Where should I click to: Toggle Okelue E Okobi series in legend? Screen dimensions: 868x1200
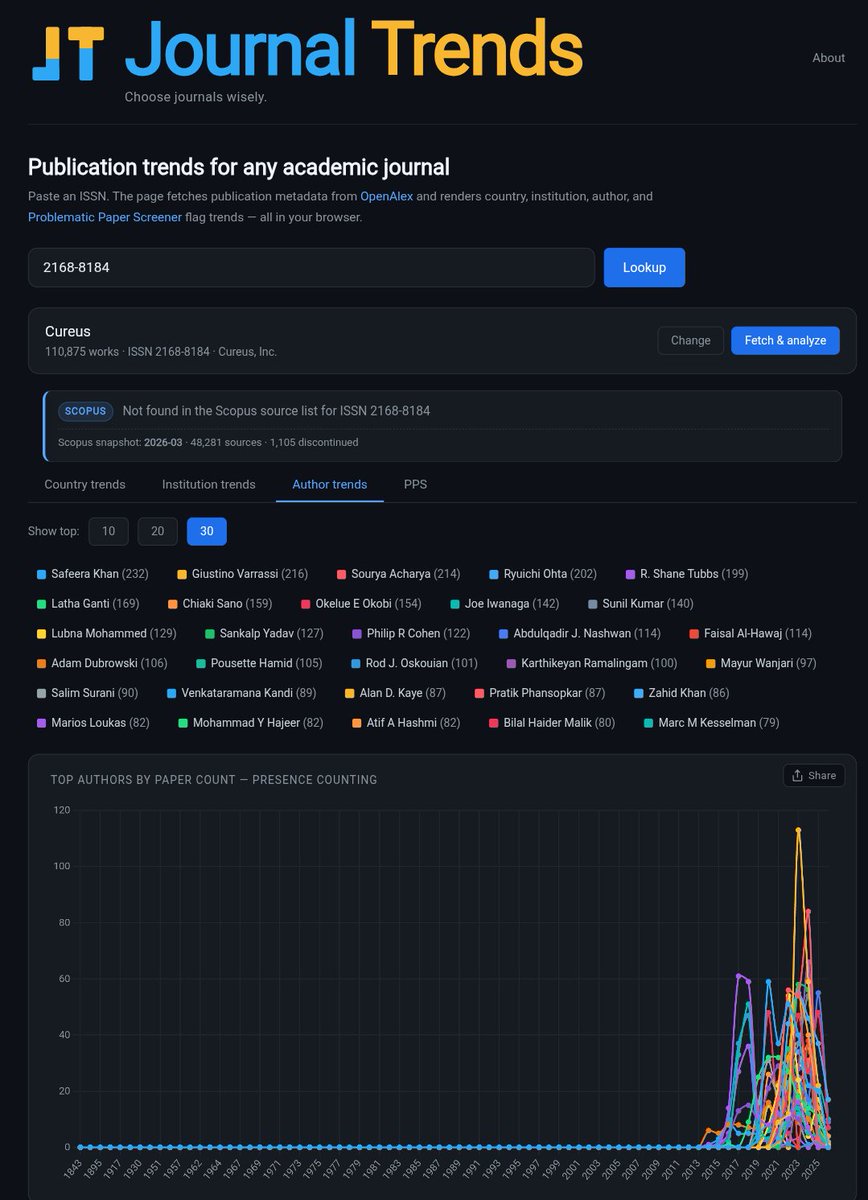pos(361,604)
